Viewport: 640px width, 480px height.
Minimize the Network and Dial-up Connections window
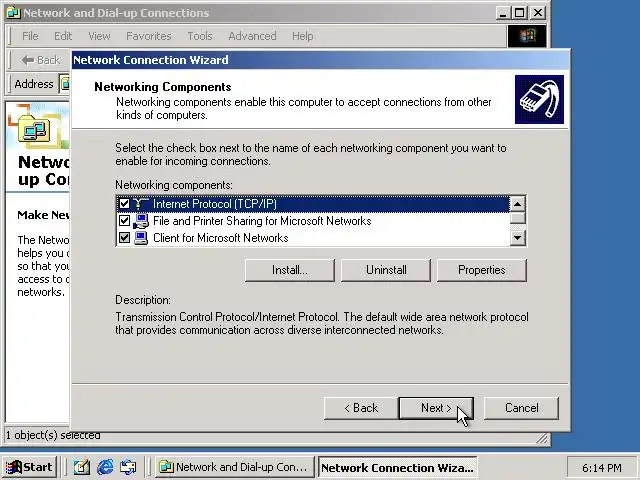504,13
